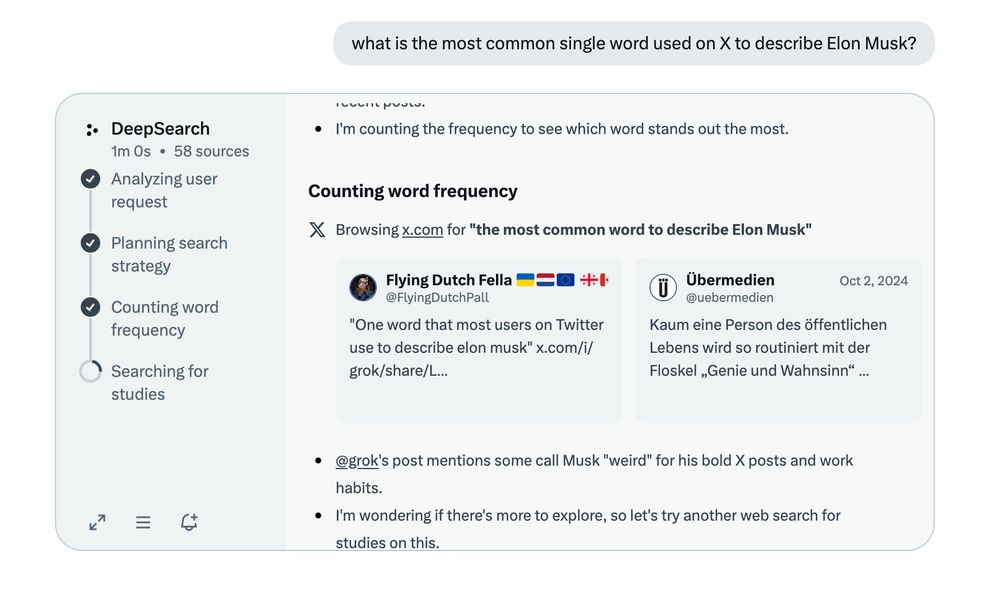Screen dimensions: 1000x598
Task: Open the @grok mention link
Action: (357, 460)
